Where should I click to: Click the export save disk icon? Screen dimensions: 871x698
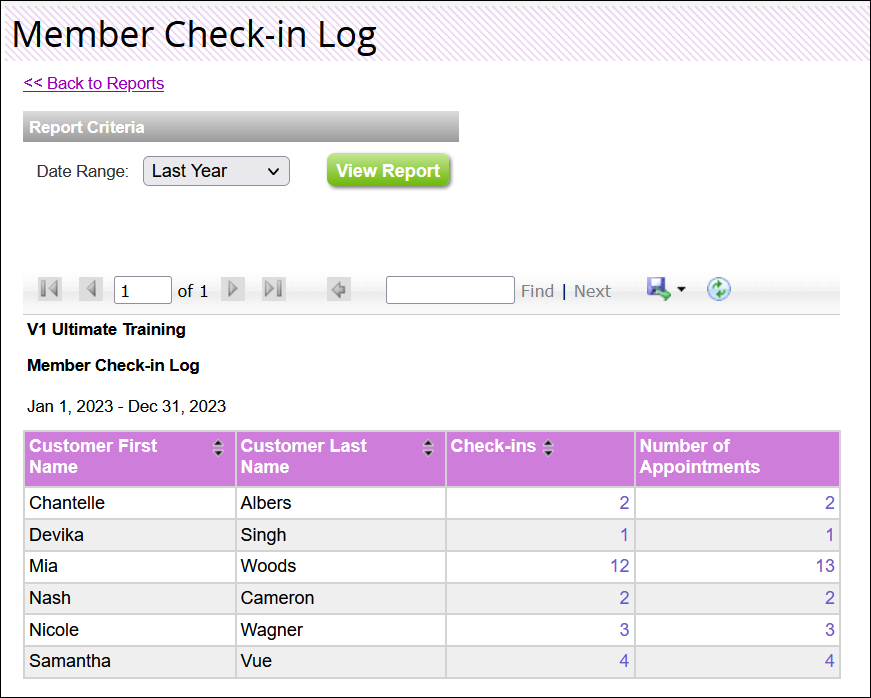click(x=659, y=289)
